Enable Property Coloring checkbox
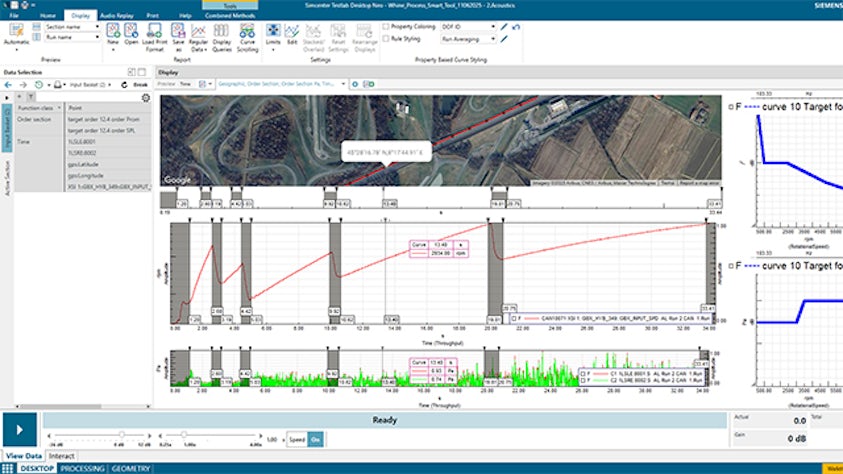Viewport: 843px width, 474px height. point(388,25)
